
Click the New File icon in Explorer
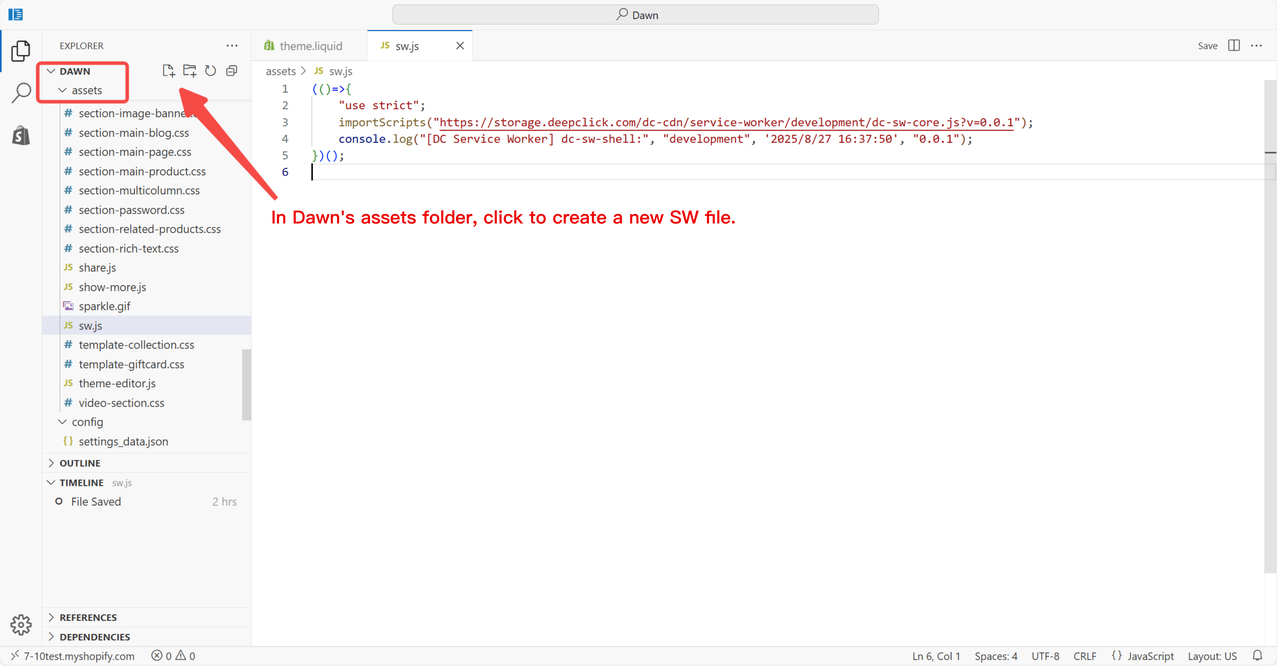click(168, 71)
